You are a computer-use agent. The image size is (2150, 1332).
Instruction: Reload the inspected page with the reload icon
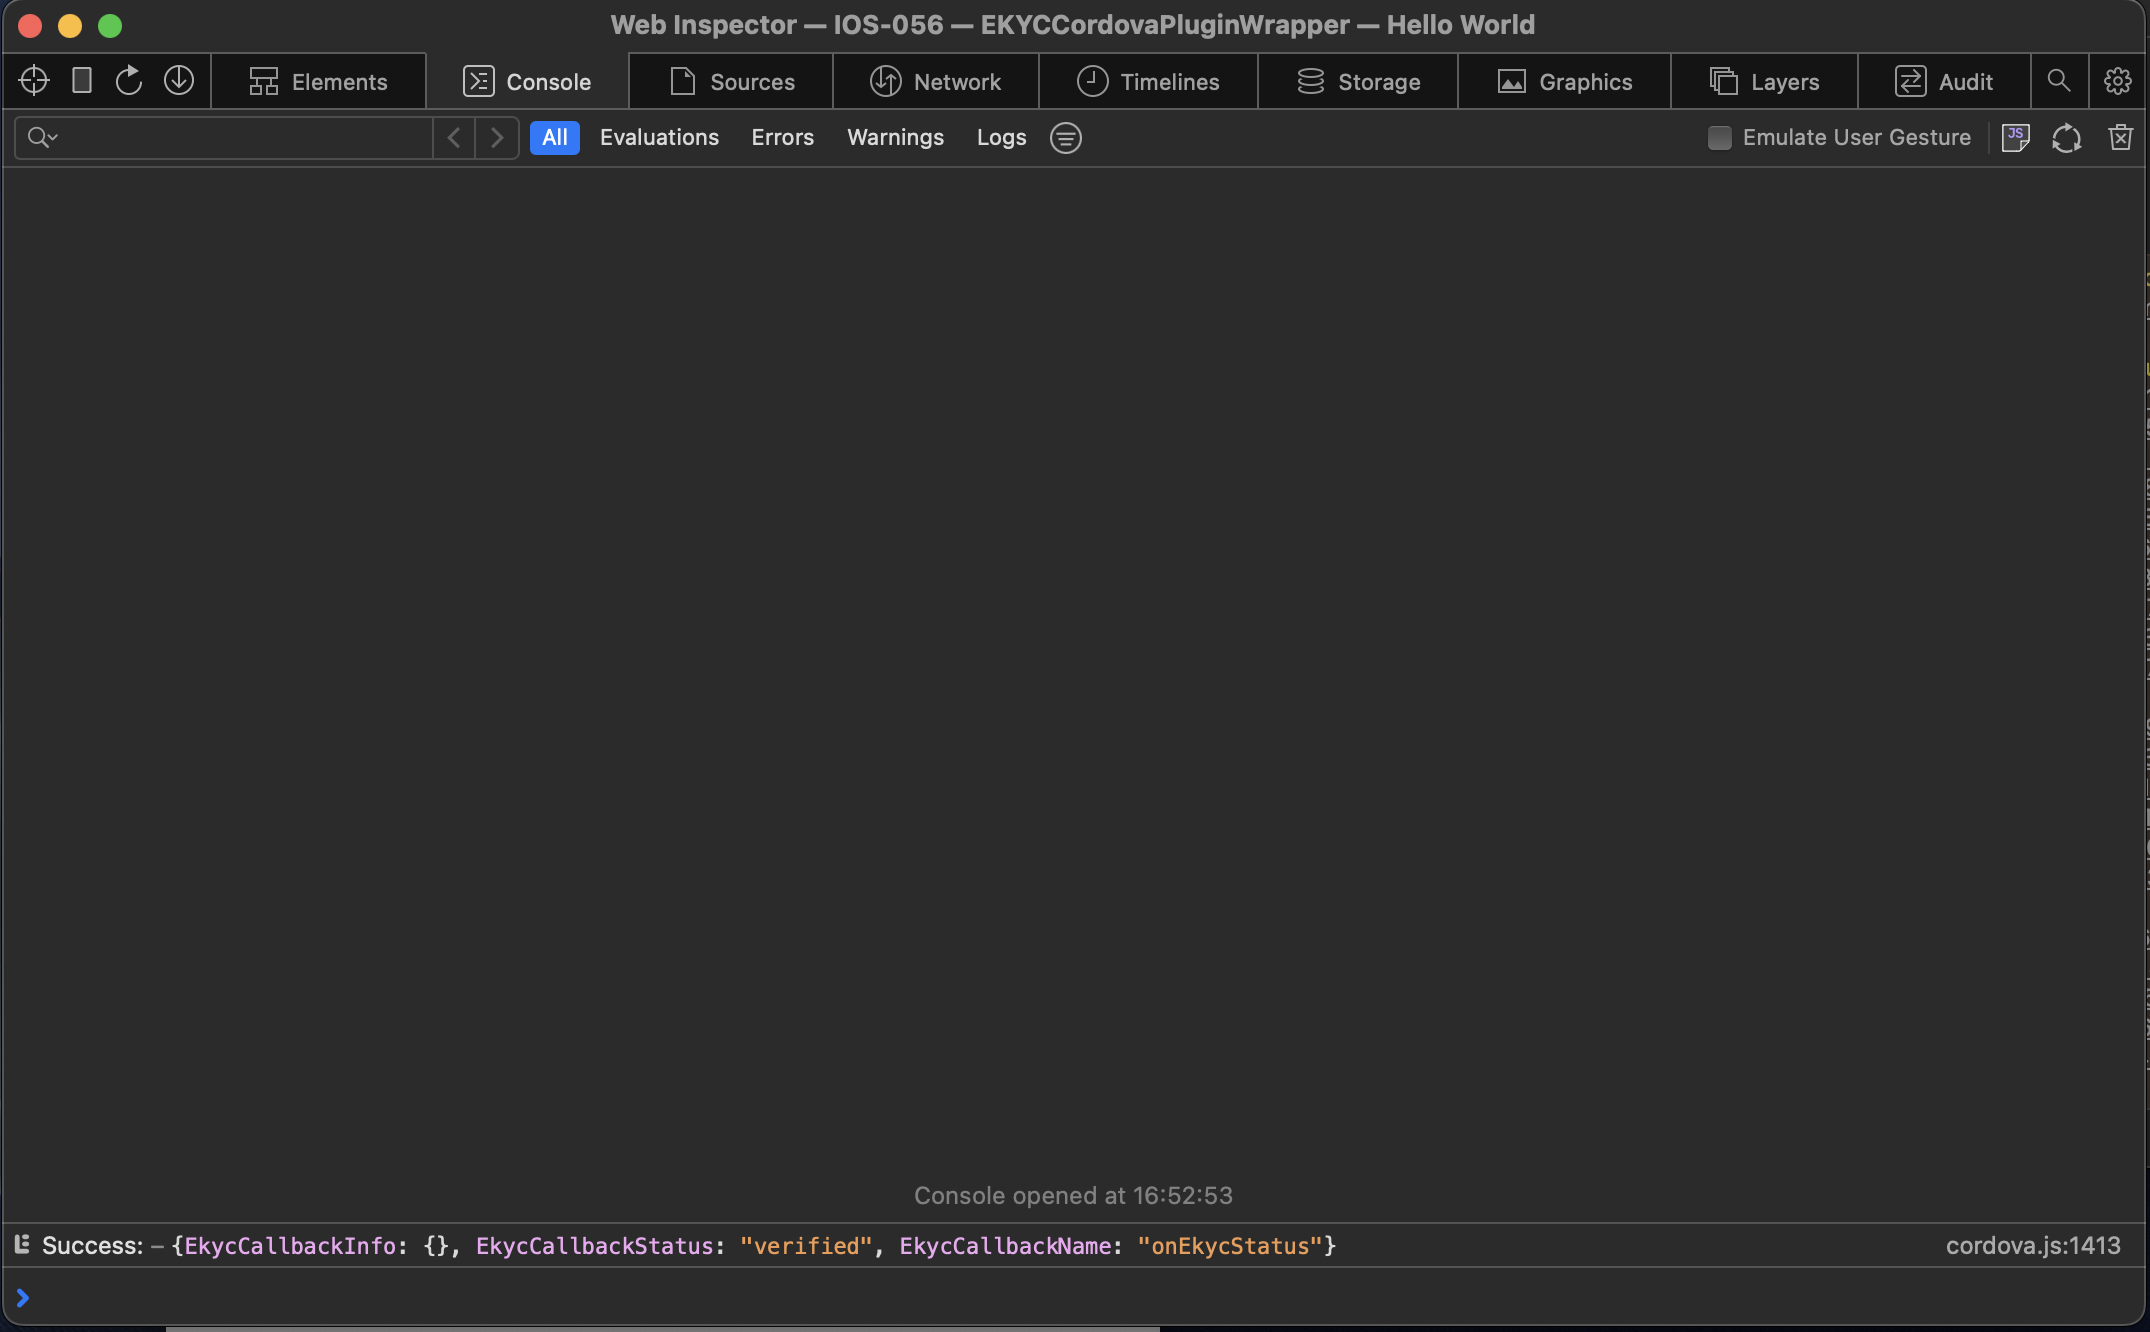point(129,81)
